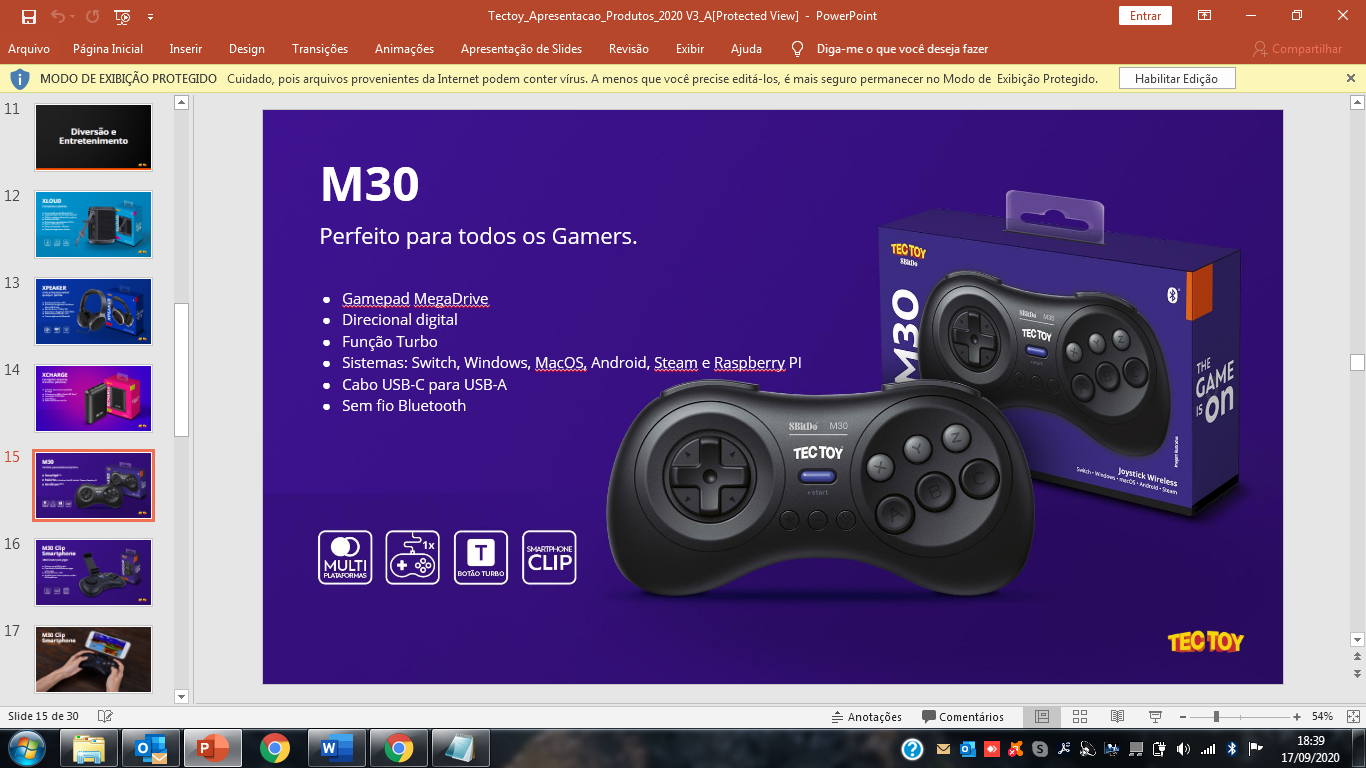Open the undo history dropdown arrow

[74, 17]
